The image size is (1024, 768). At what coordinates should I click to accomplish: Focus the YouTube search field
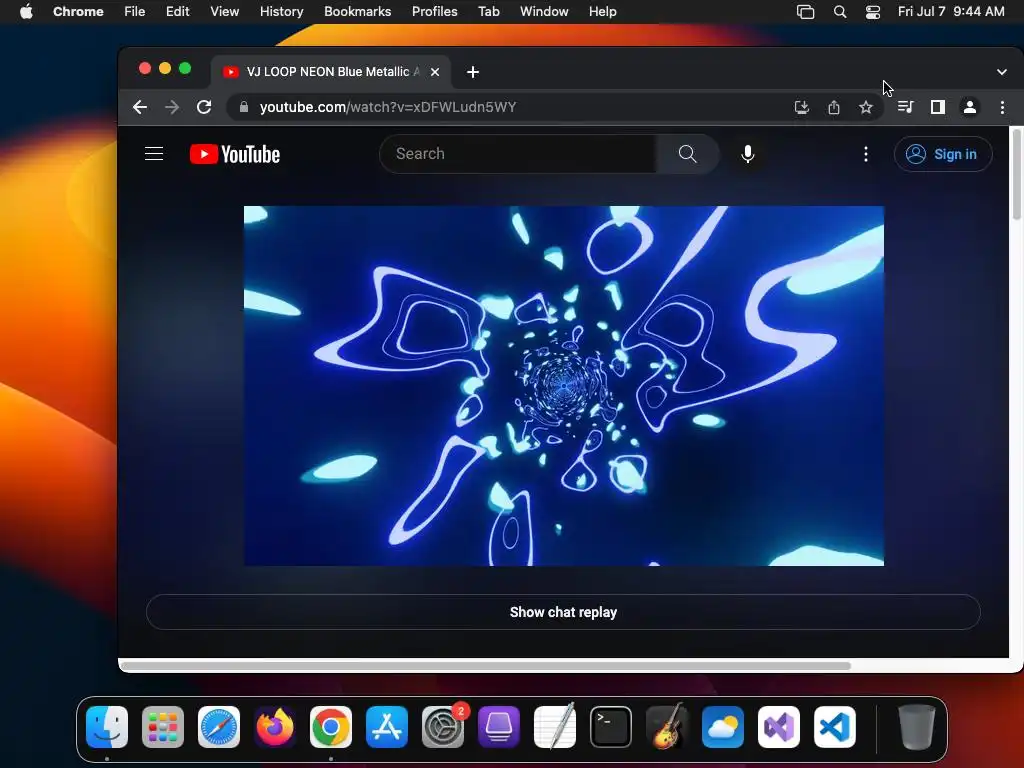click(519, 154)
